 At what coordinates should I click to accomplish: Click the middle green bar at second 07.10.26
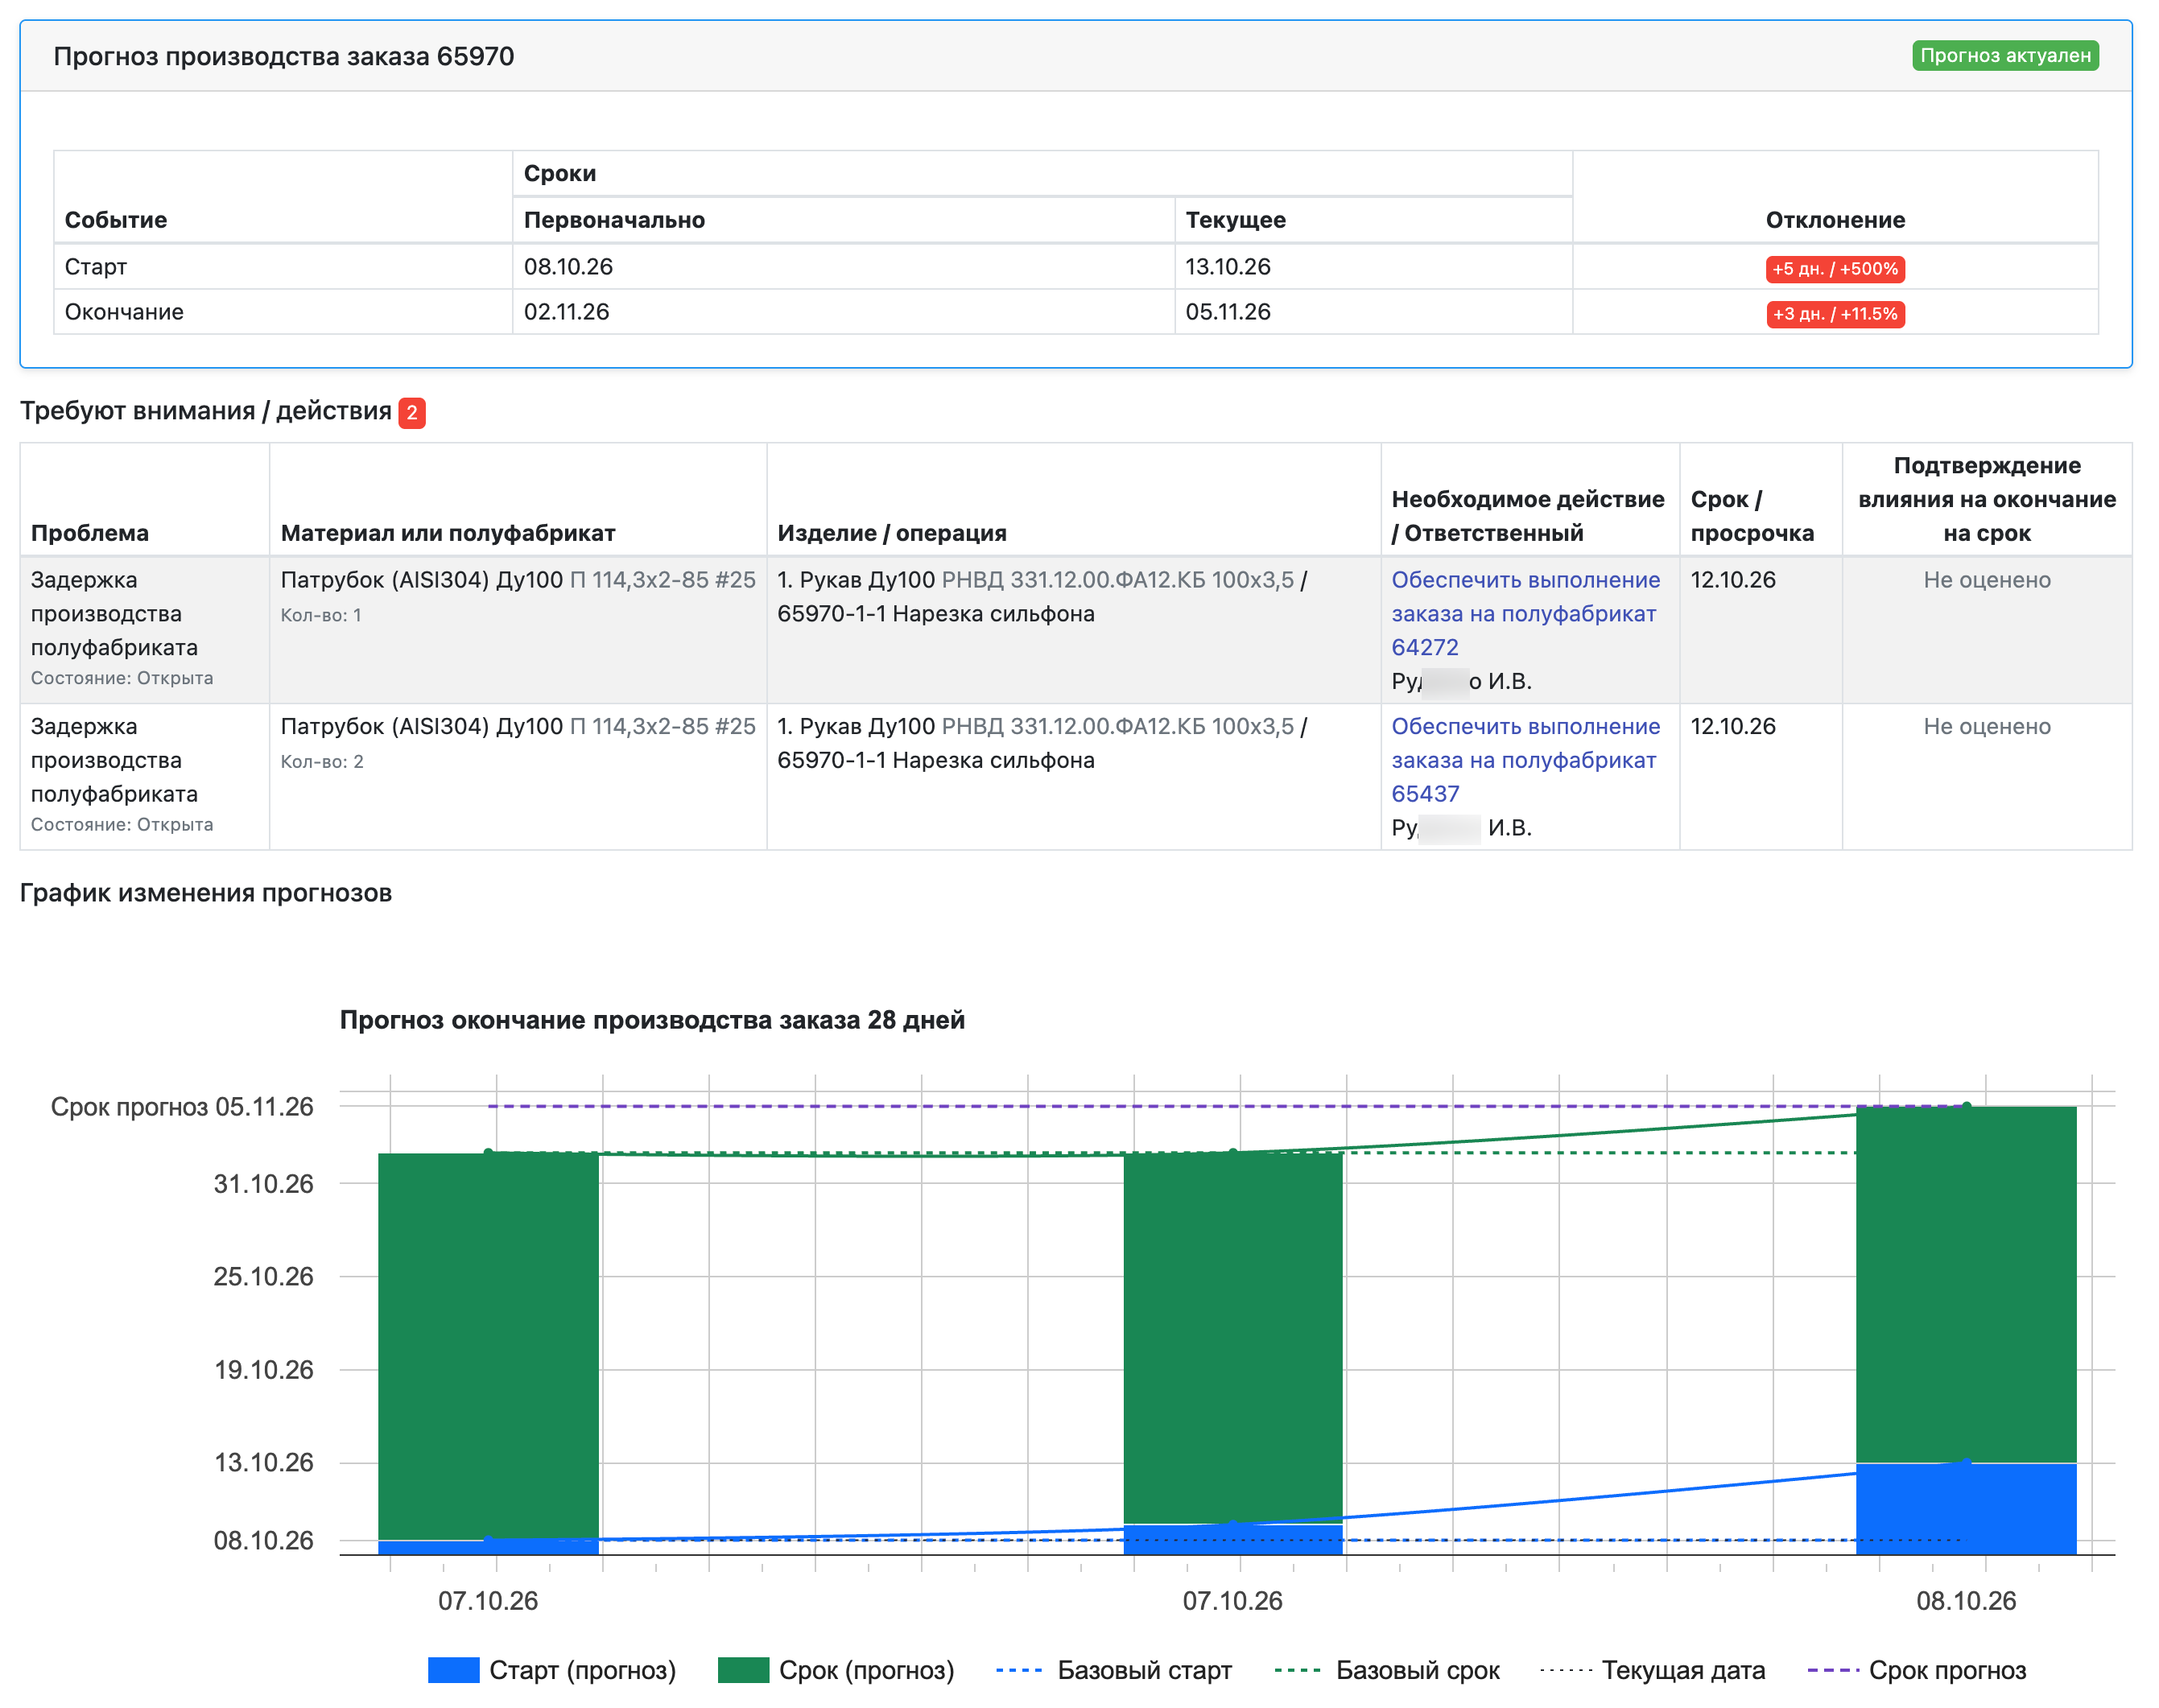tap(1232, 1337)
